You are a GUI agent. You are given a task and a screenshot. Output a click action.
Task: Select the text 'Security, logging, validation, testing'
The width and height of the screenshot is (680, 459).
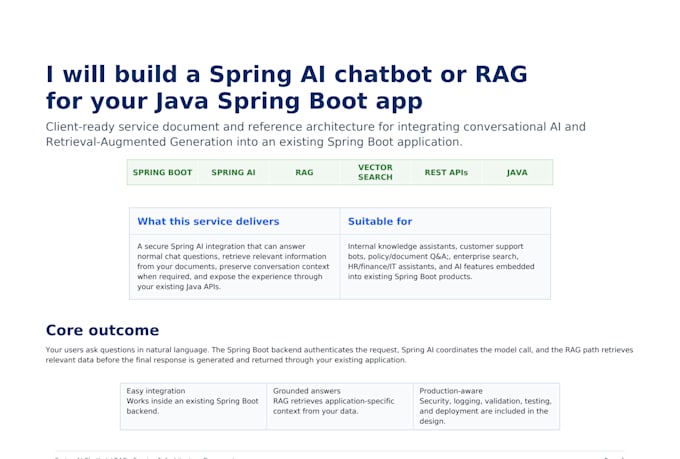(485, 401)
